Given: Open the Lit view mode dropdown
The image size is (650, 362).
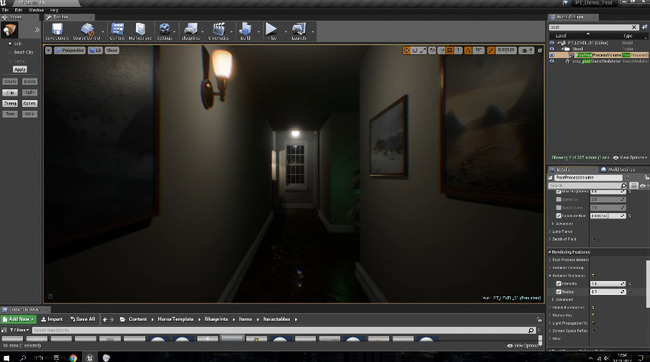Looking at the screenshot, I should (95, 50).
